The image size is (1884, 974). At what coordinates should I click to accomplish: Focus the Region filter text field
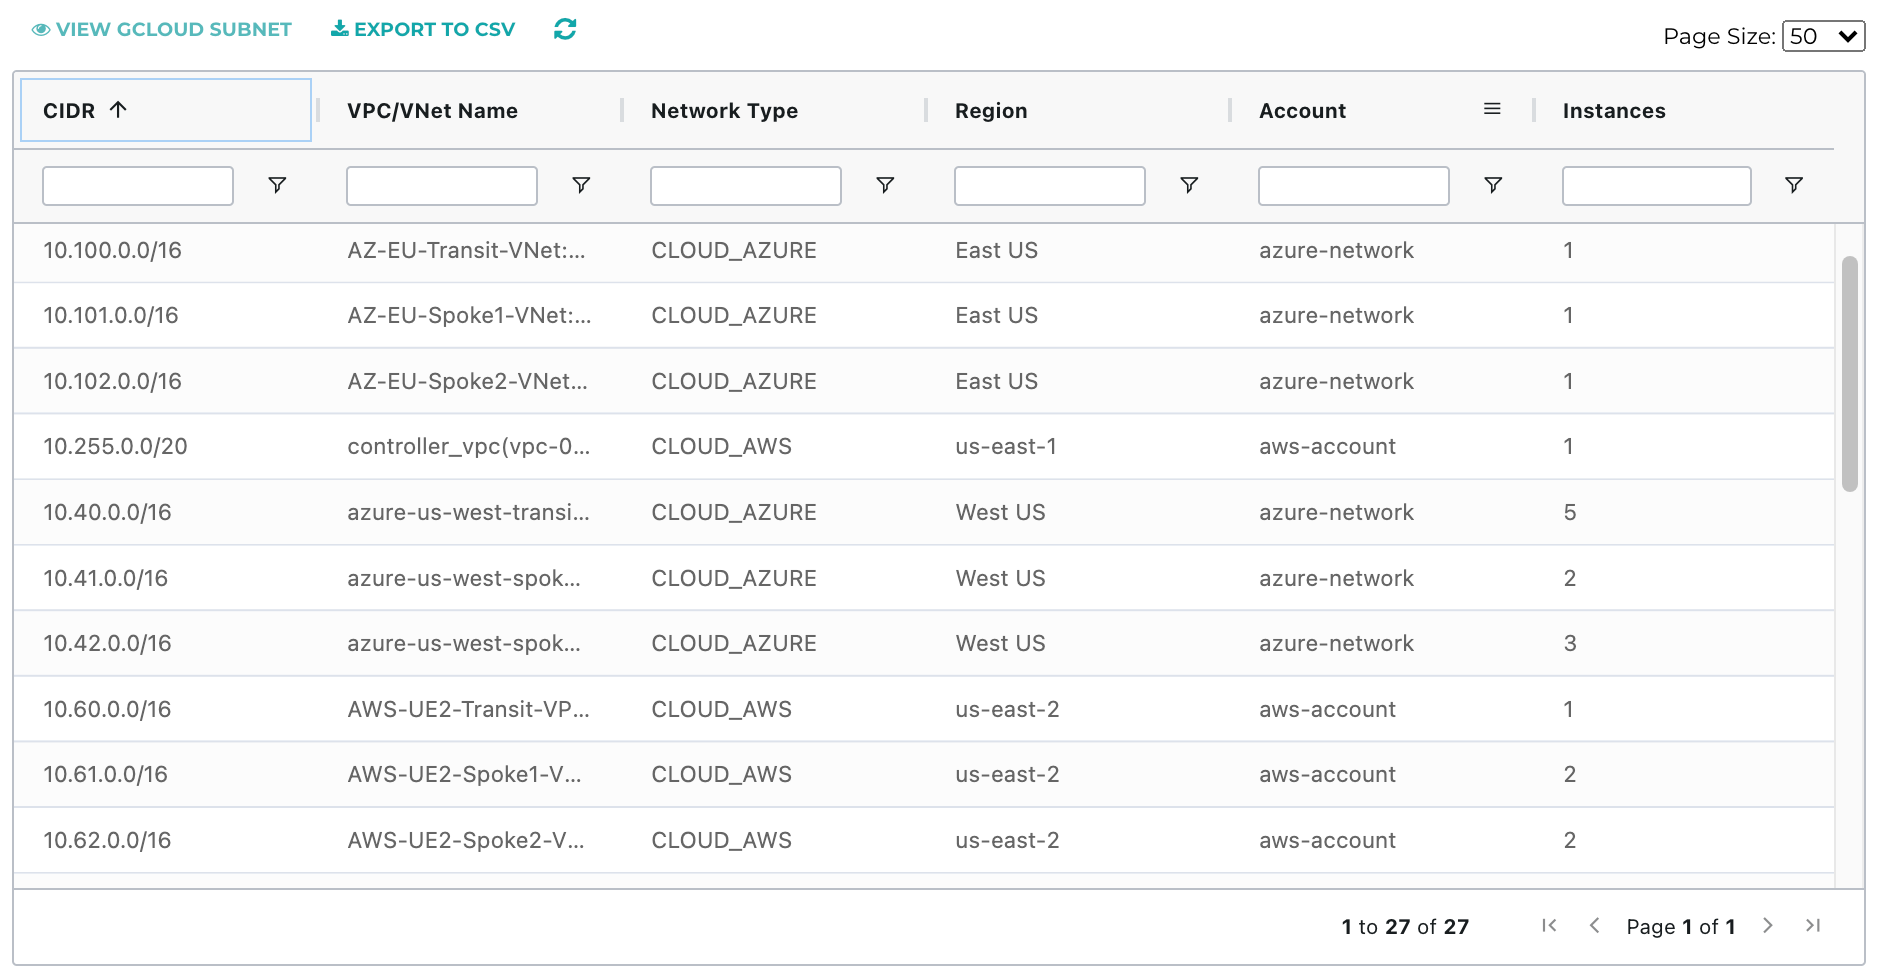[1050, 186]
